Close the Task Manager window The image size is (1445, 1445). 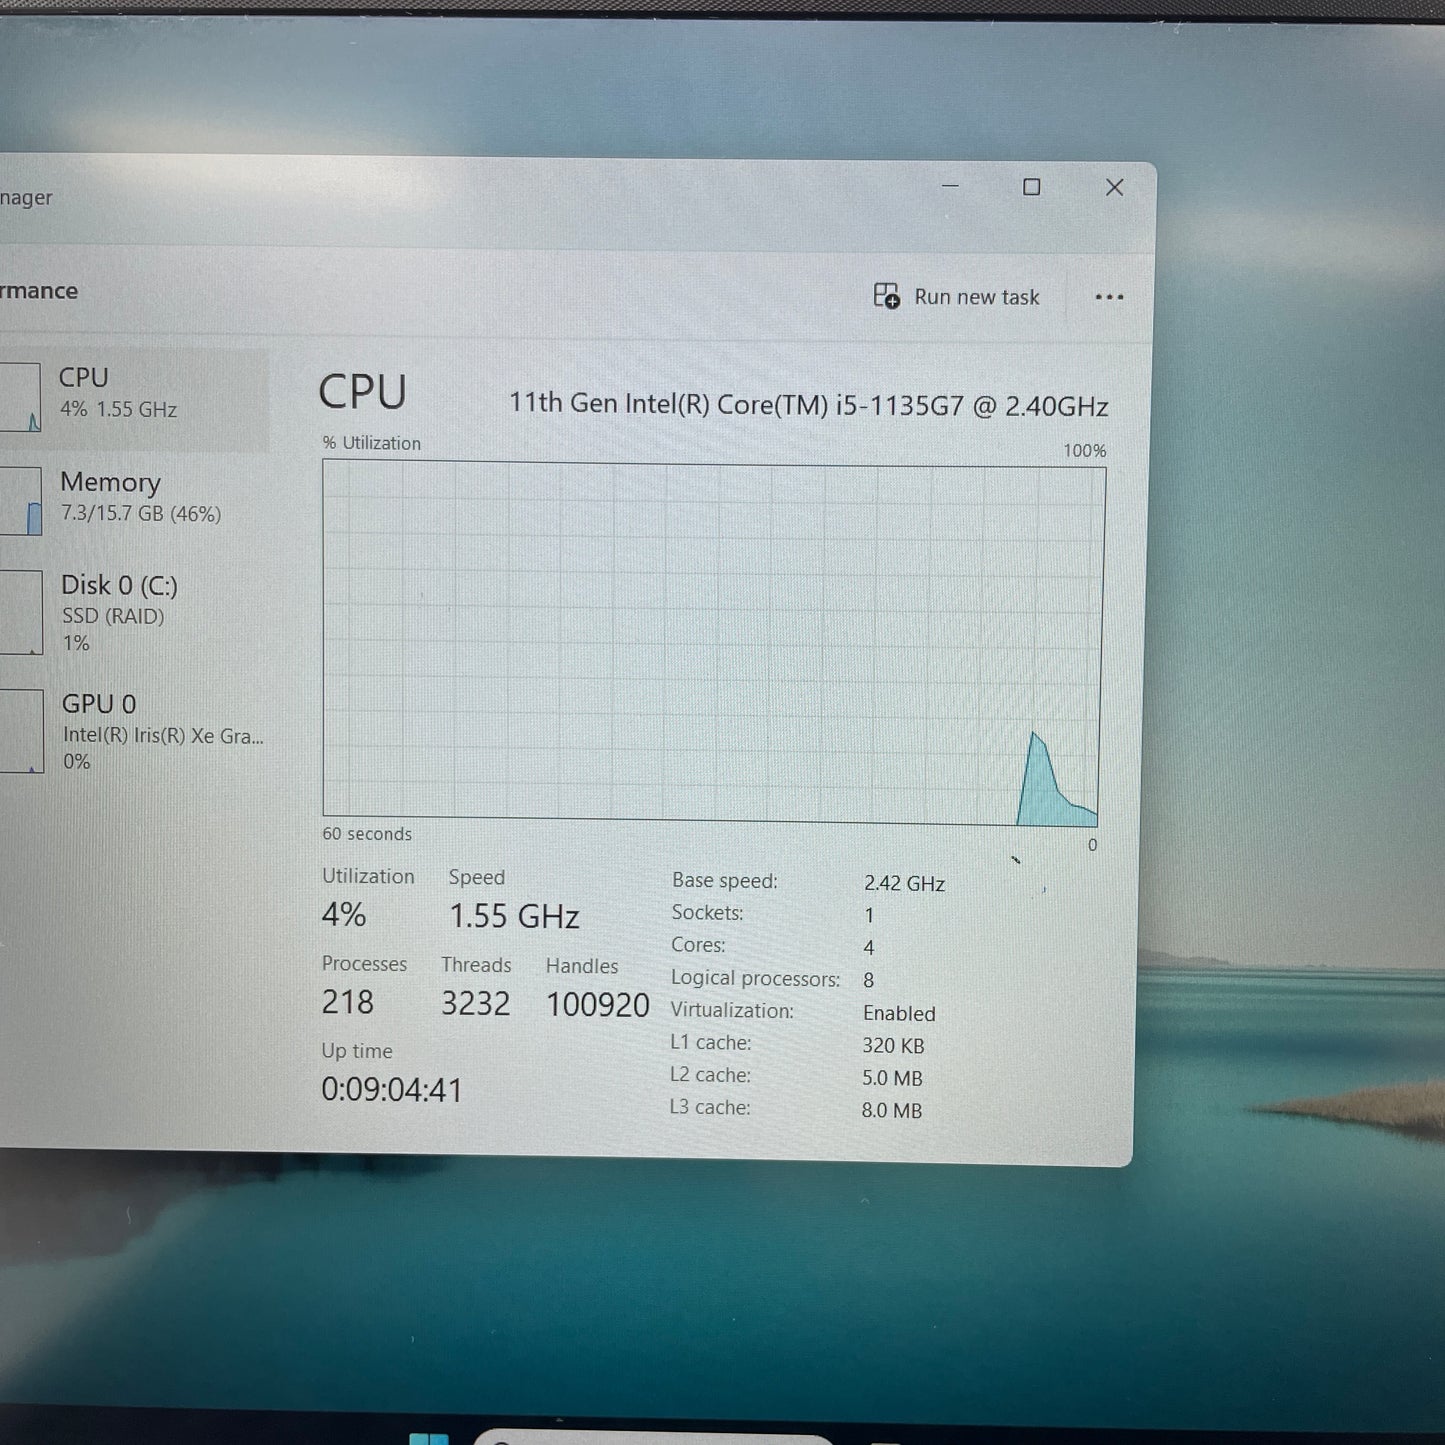pos(1114,187)
